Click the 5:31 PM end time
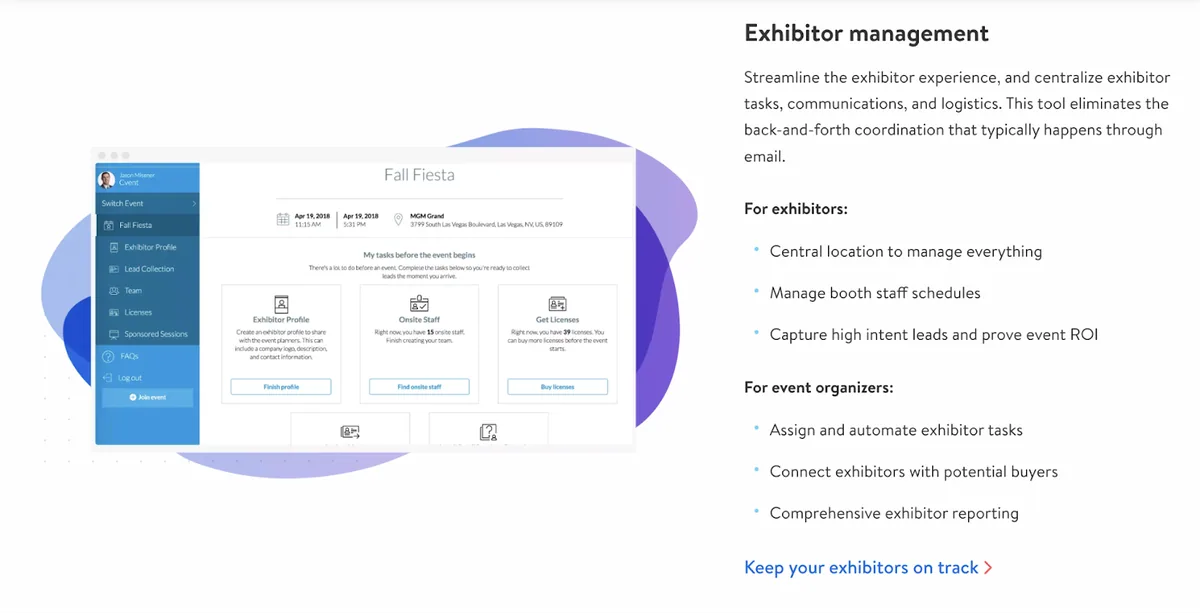Image resolution: width=1200 pixels, height=613 pixels. click(x=355, y=224)
